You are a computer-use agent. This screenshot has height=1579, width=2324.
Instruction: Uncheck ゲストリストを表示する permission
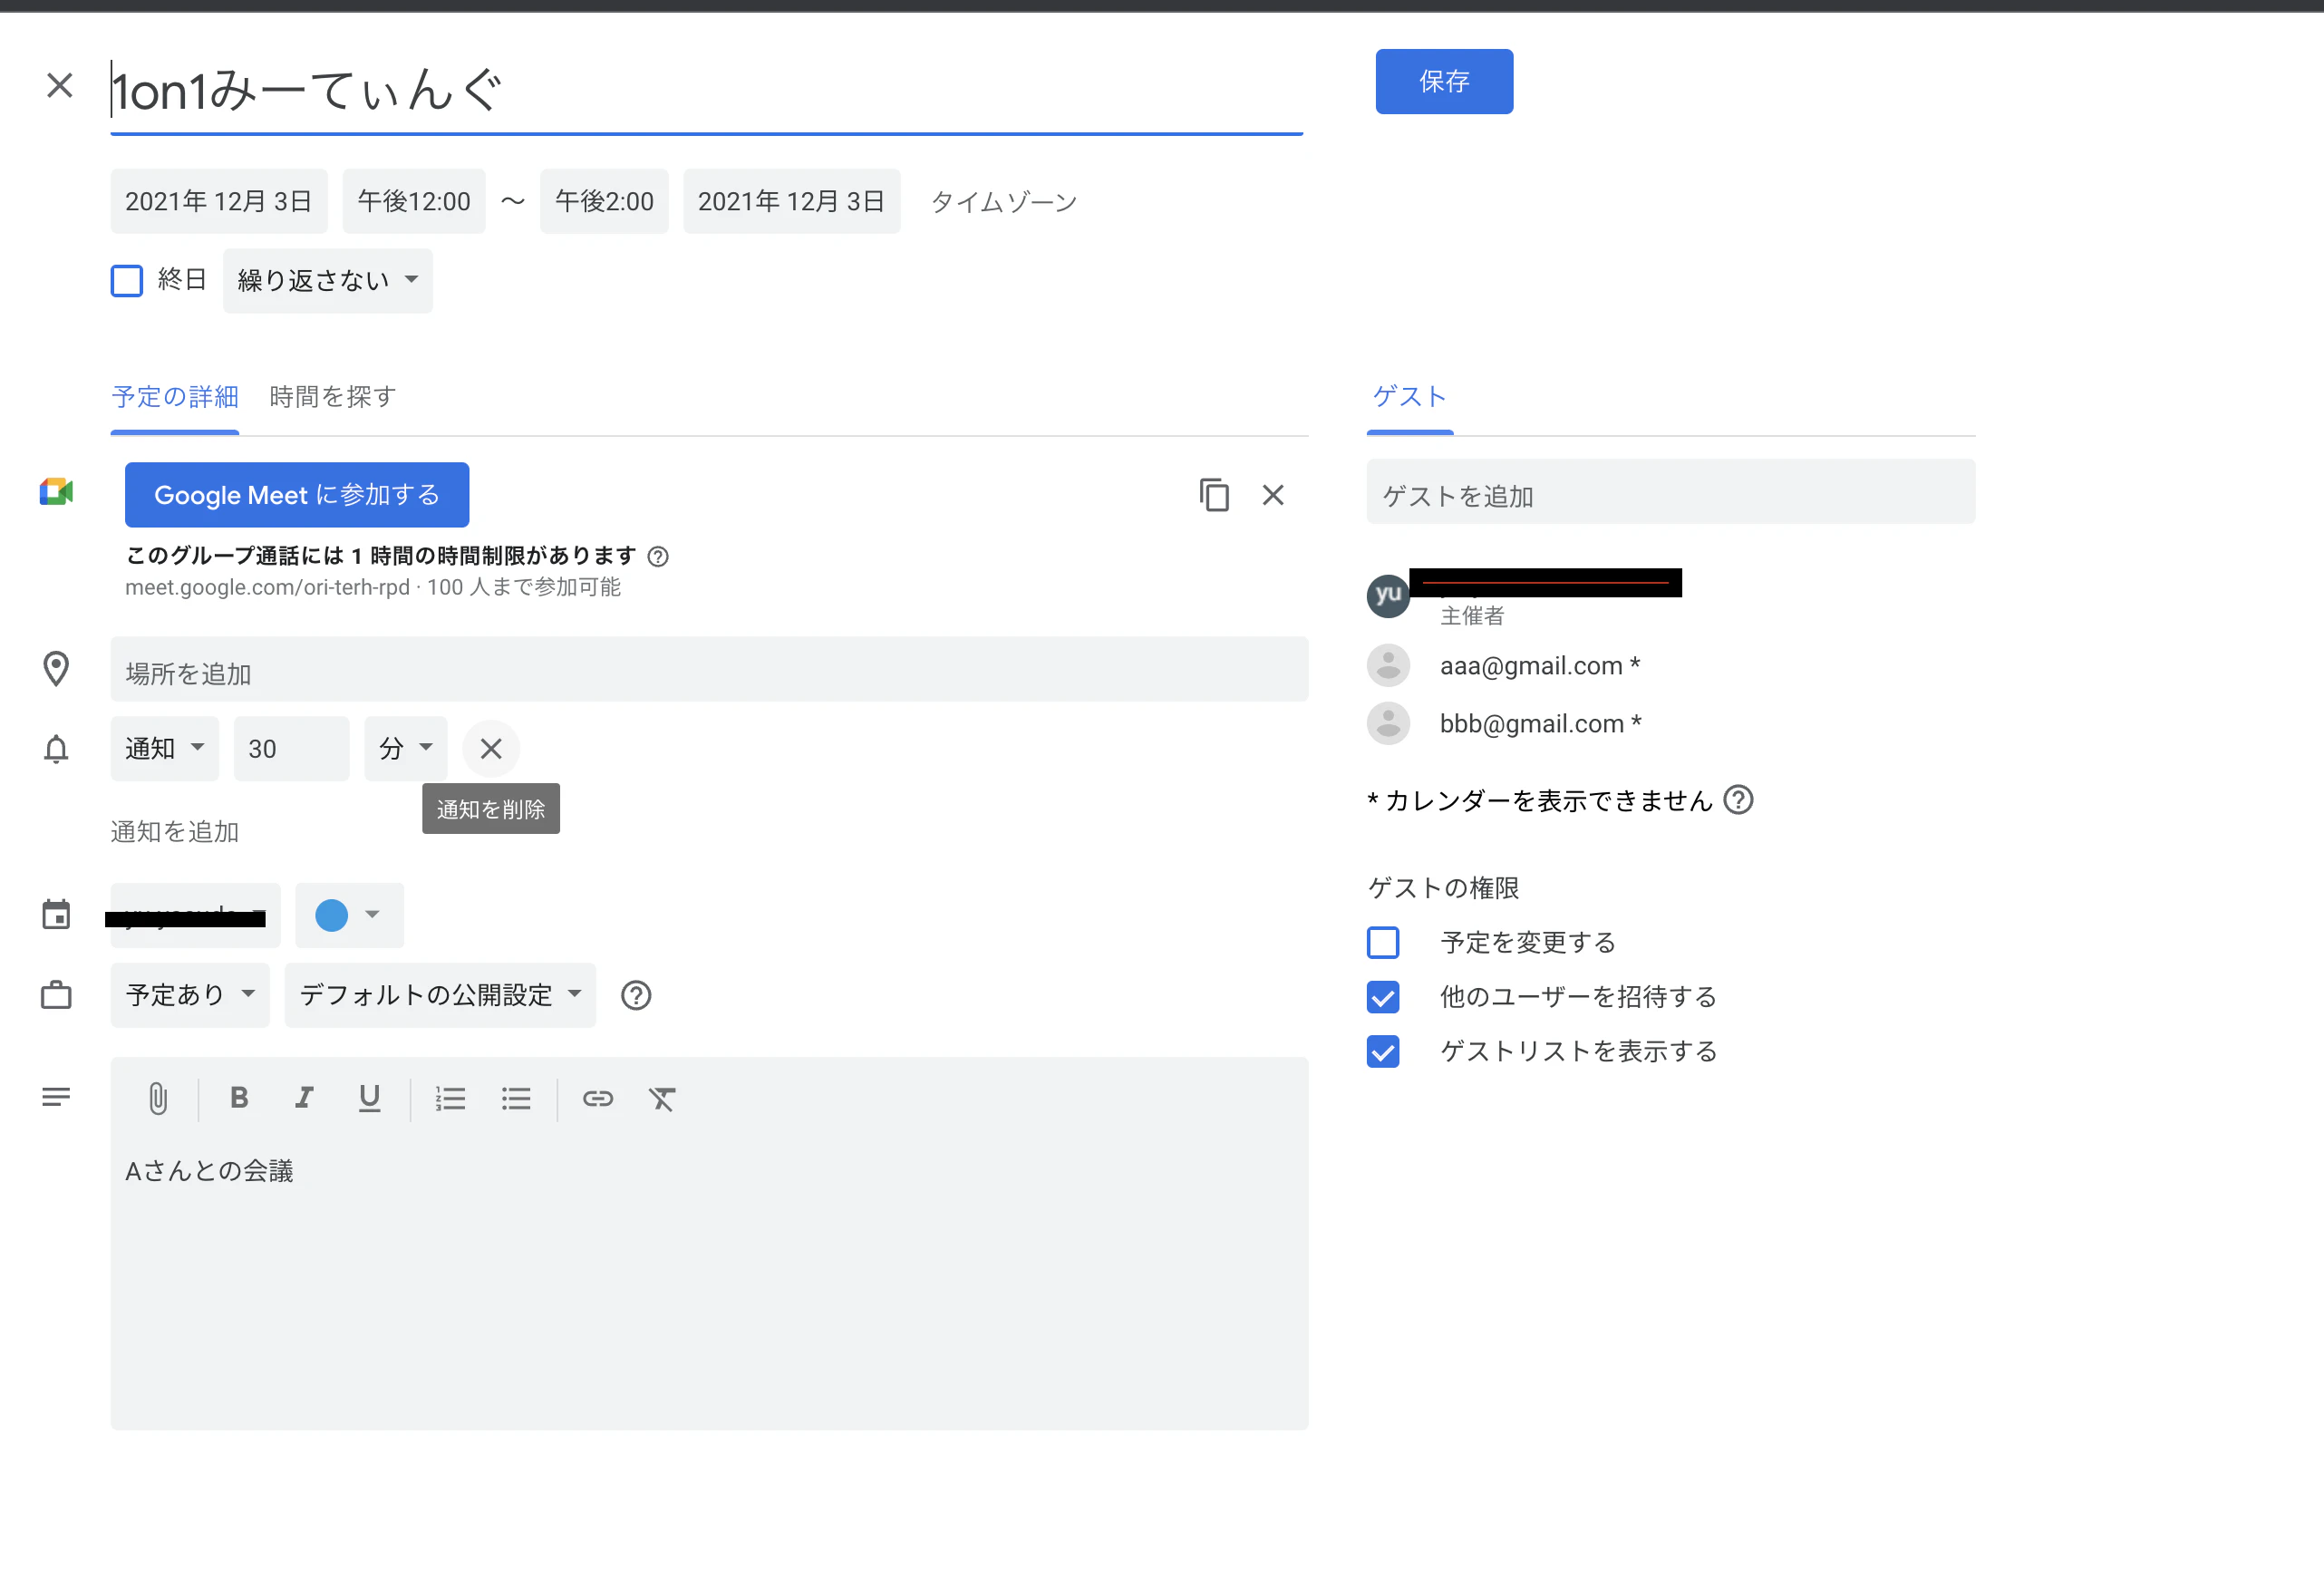coord(1383,1051)
